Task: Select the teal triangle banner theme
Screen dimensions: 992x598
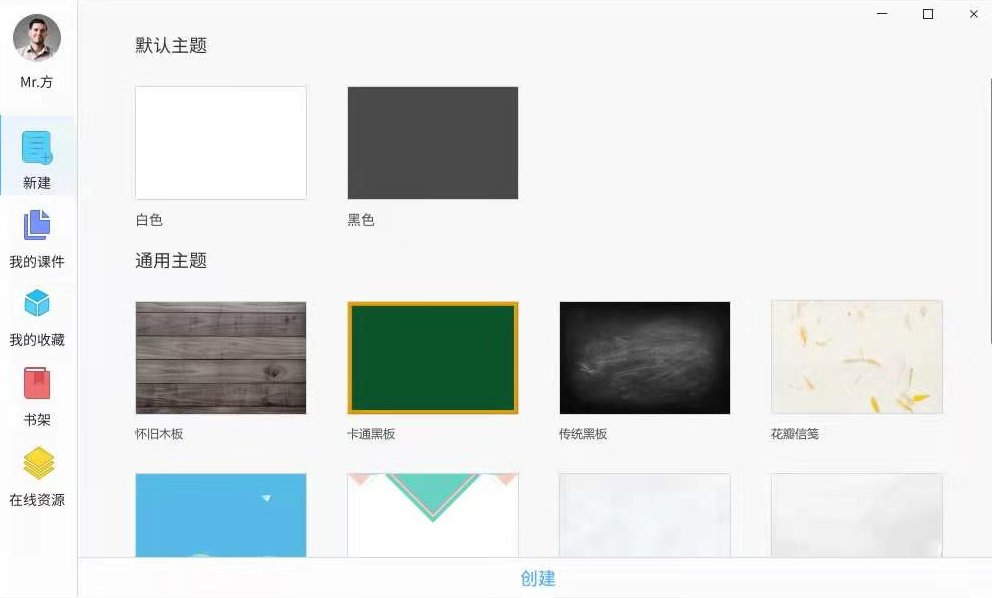Action: (x=433, y=515)
